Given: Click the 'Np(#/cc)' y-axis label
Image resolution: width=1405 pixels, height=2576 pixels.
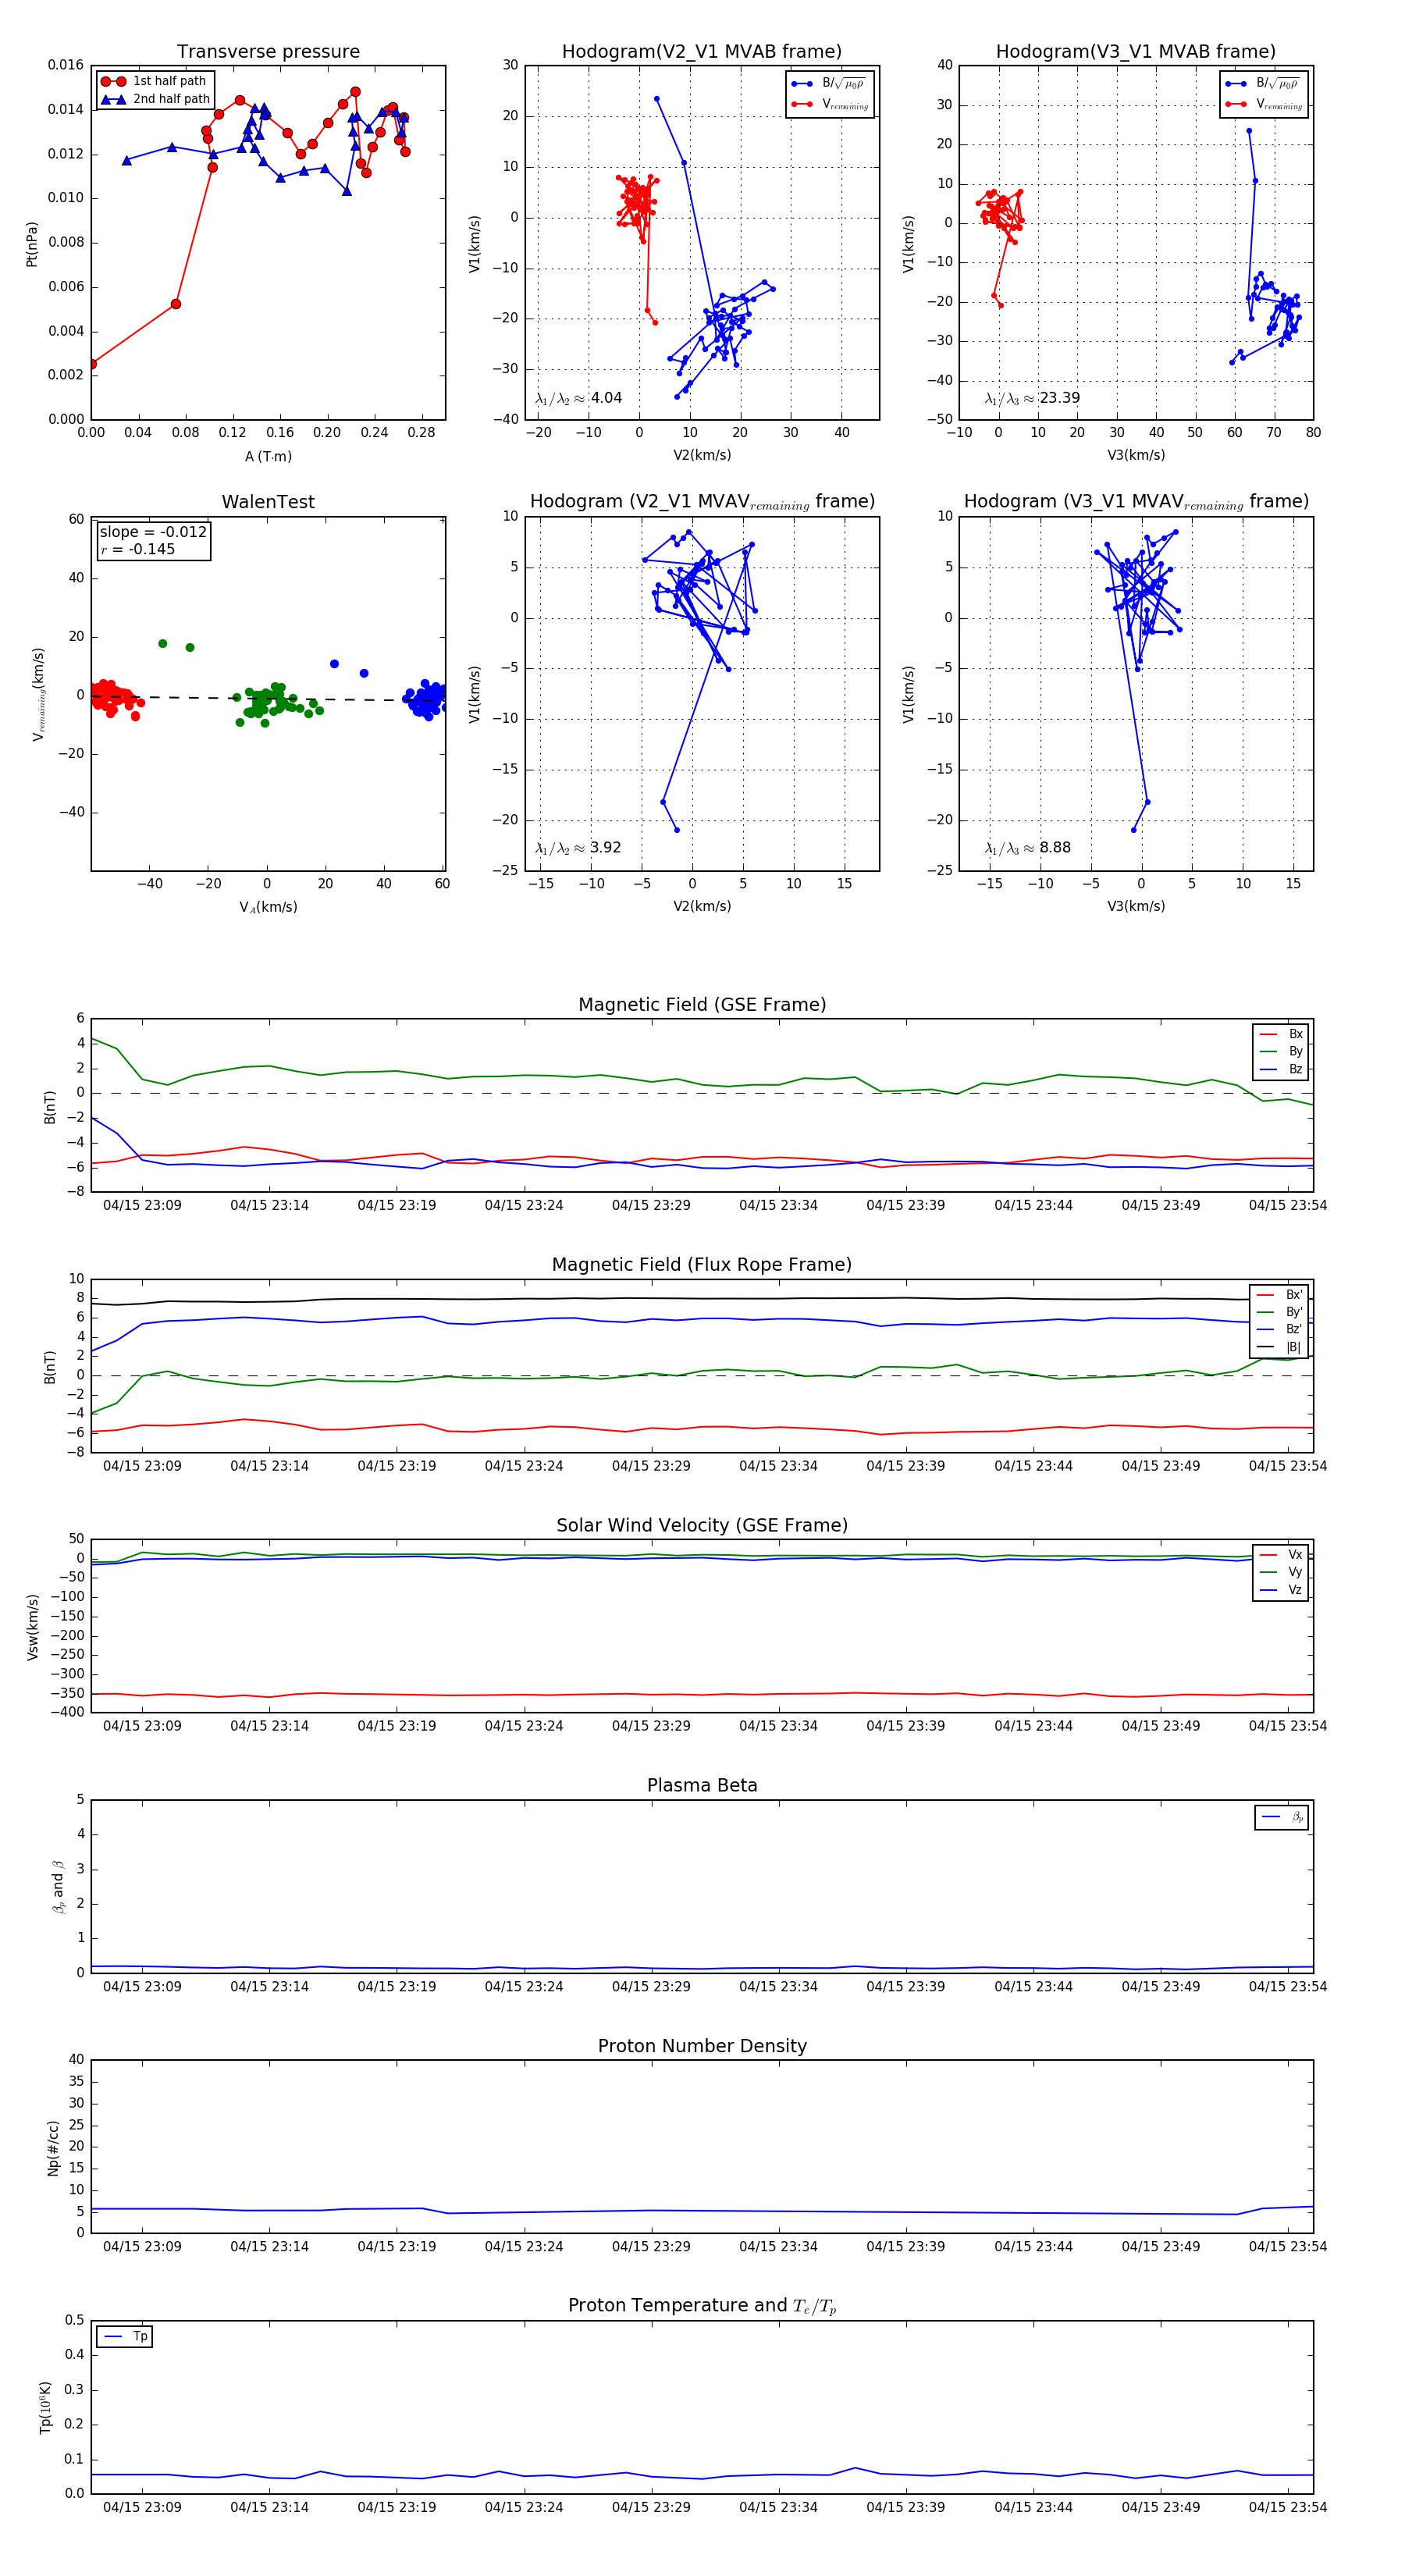Looking at the screenshot, I should coord(53,2148).
